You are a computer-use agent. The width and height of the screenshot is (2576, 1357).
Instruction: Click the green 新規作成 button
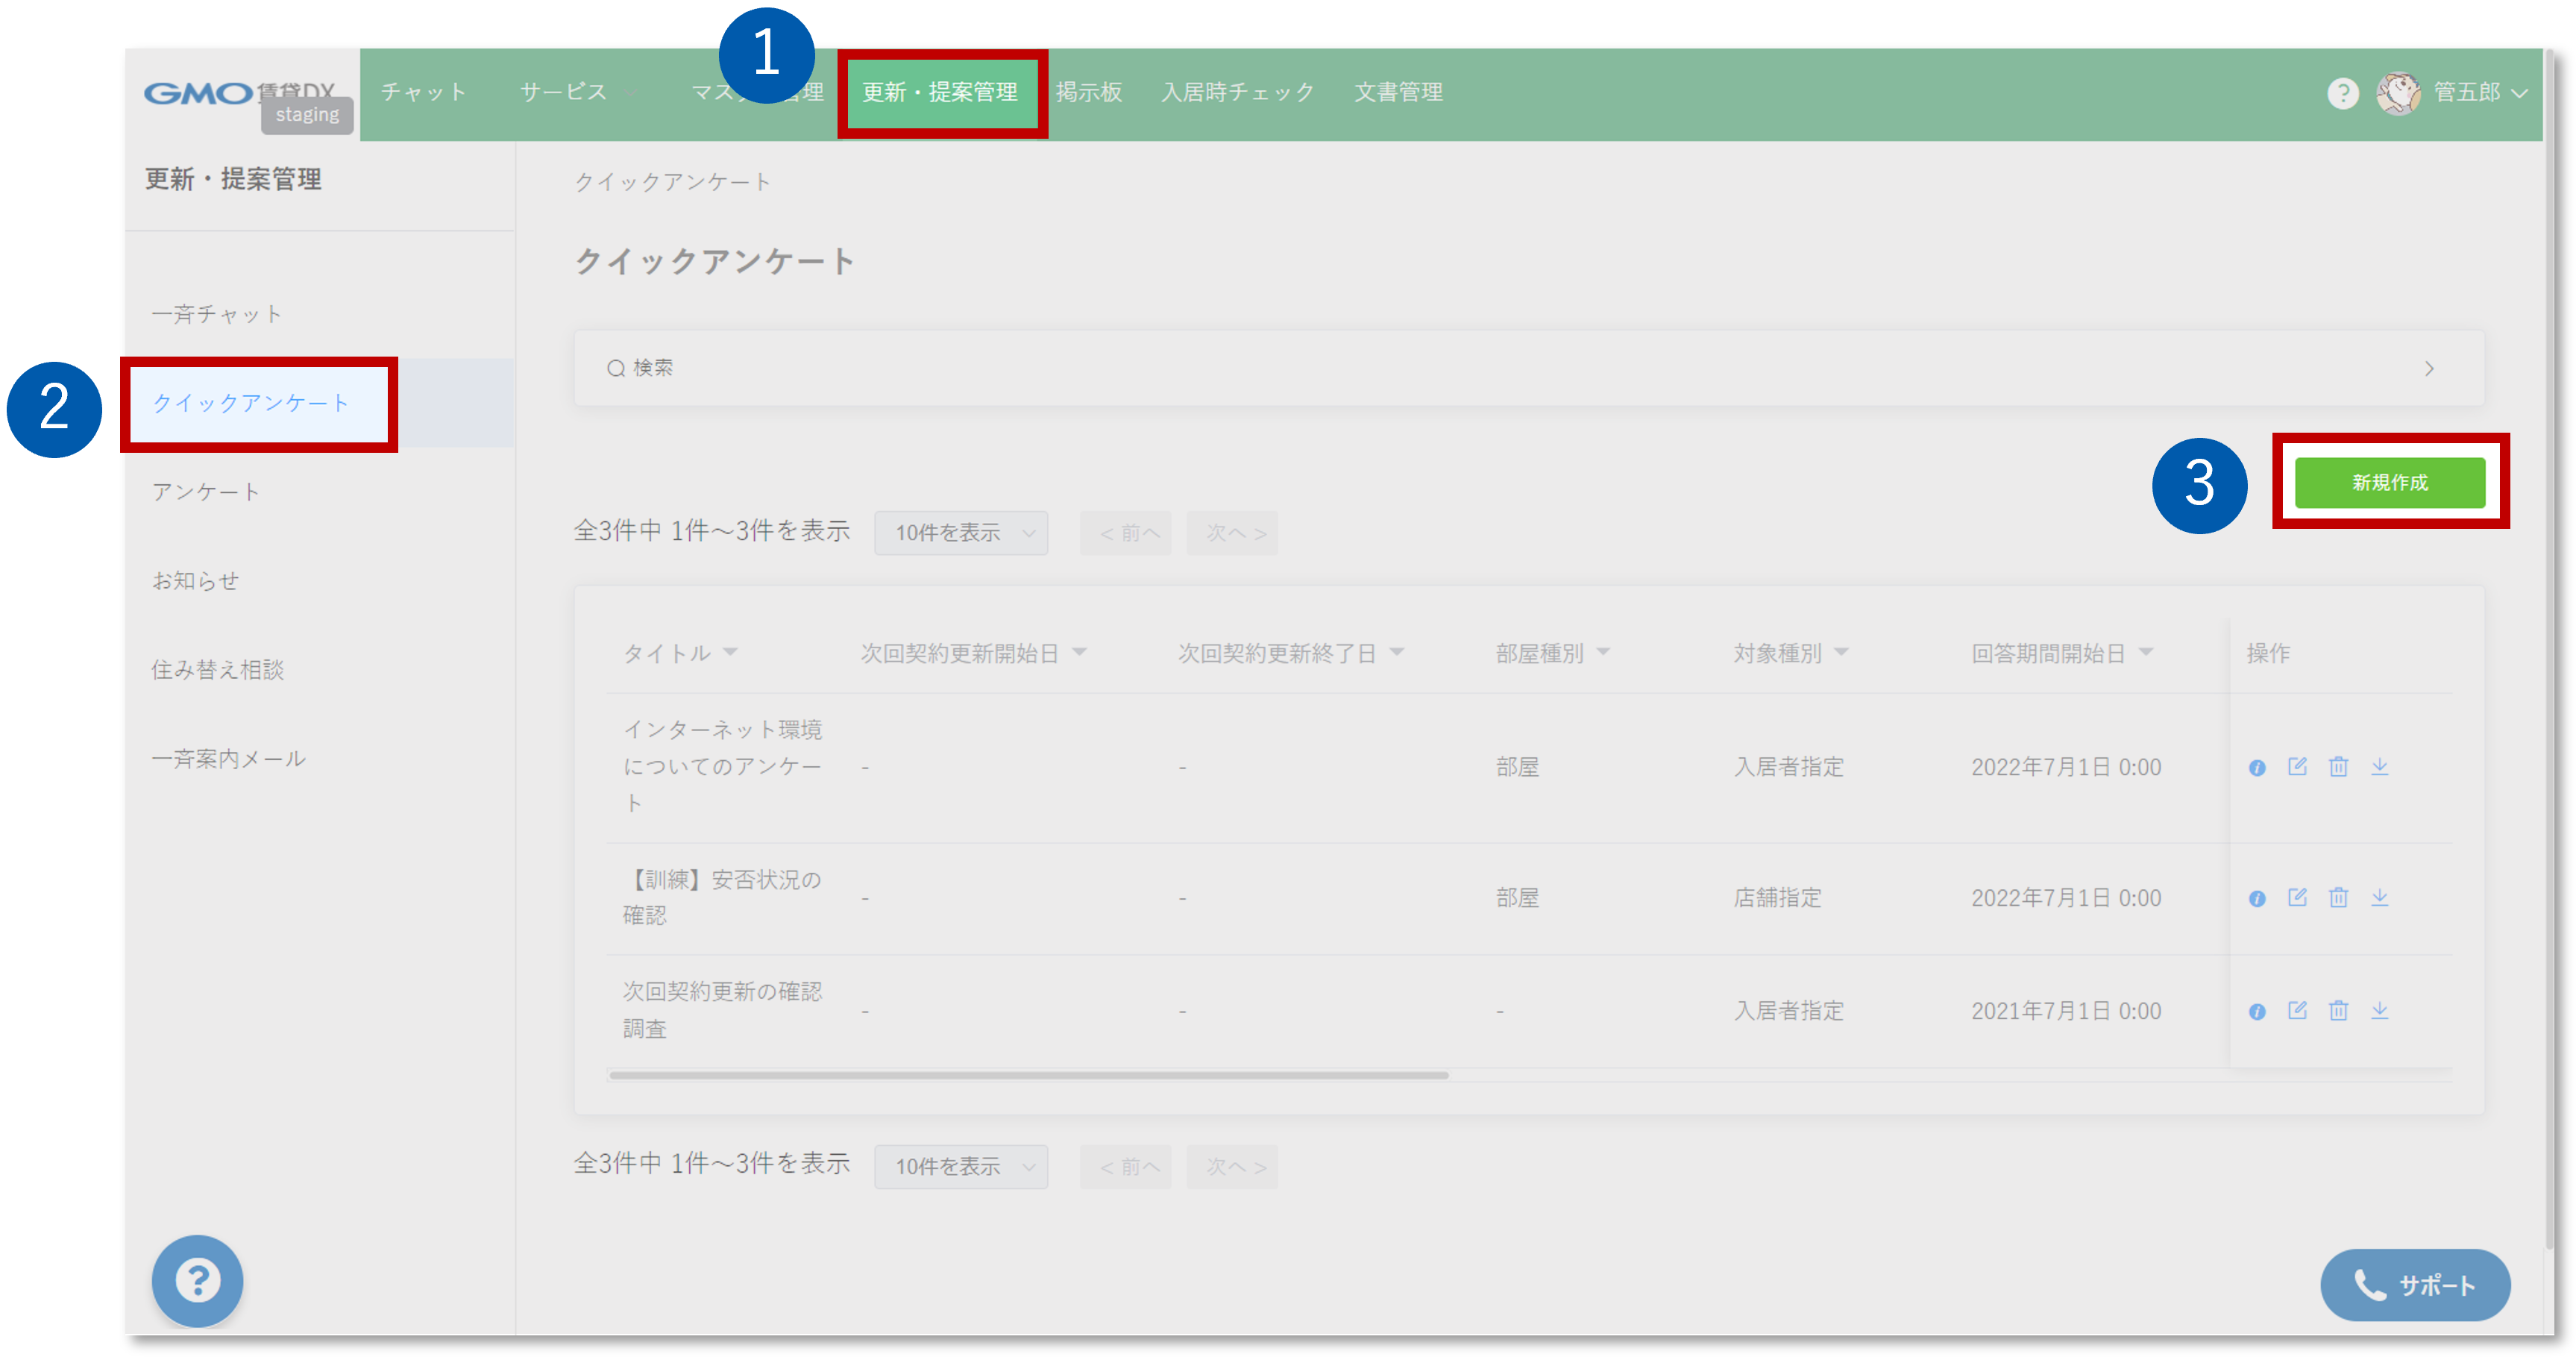point(2389,482)
